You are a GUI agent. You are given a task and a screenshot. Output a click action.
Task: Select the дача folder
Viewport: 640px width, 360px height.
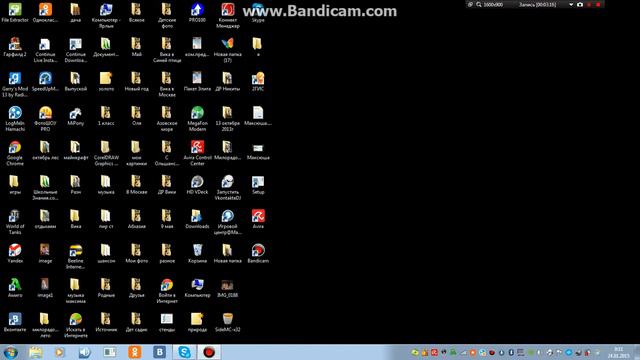pyautogui.click(x=76, y=12)
